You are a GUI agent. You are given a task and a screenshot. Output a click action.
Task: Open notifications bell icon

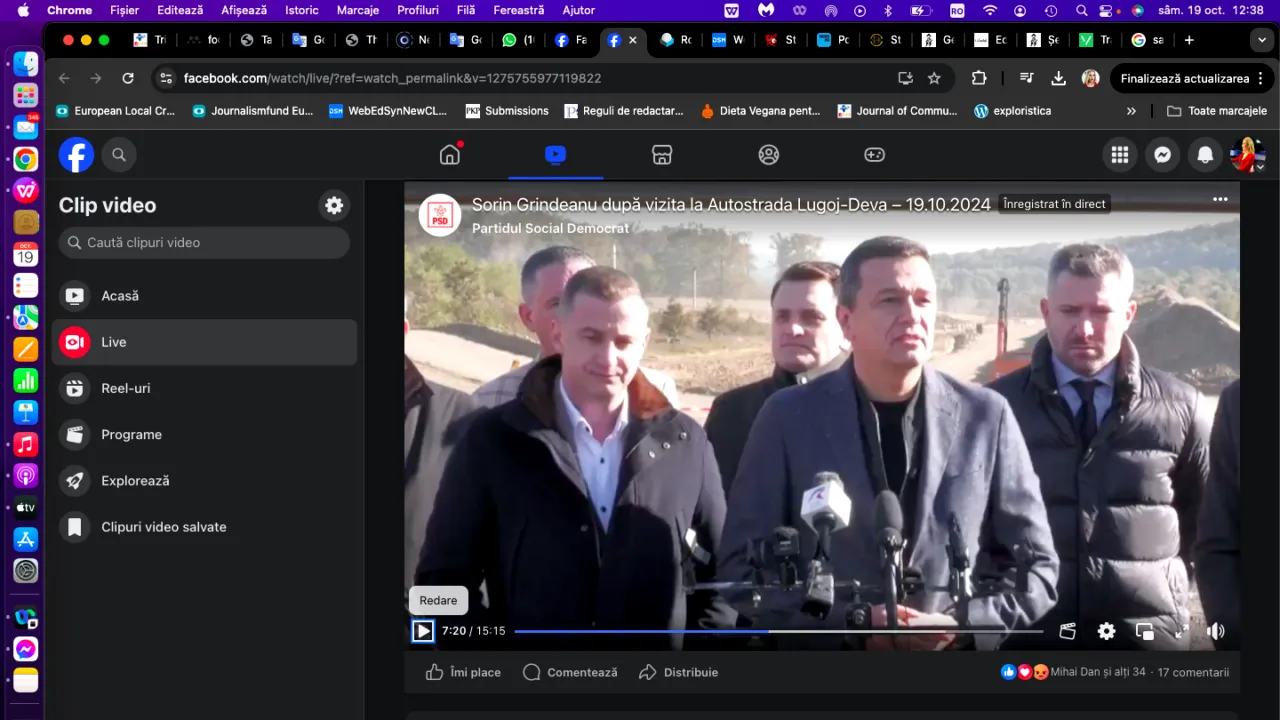[x=1205, y=155]
